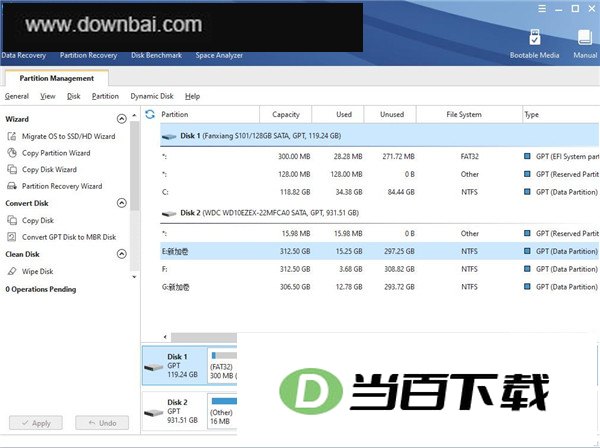Launch Space Analyzer from top toolbar
Image resolution: width=600 pixels, height=448 pixels.
point(219,55)
